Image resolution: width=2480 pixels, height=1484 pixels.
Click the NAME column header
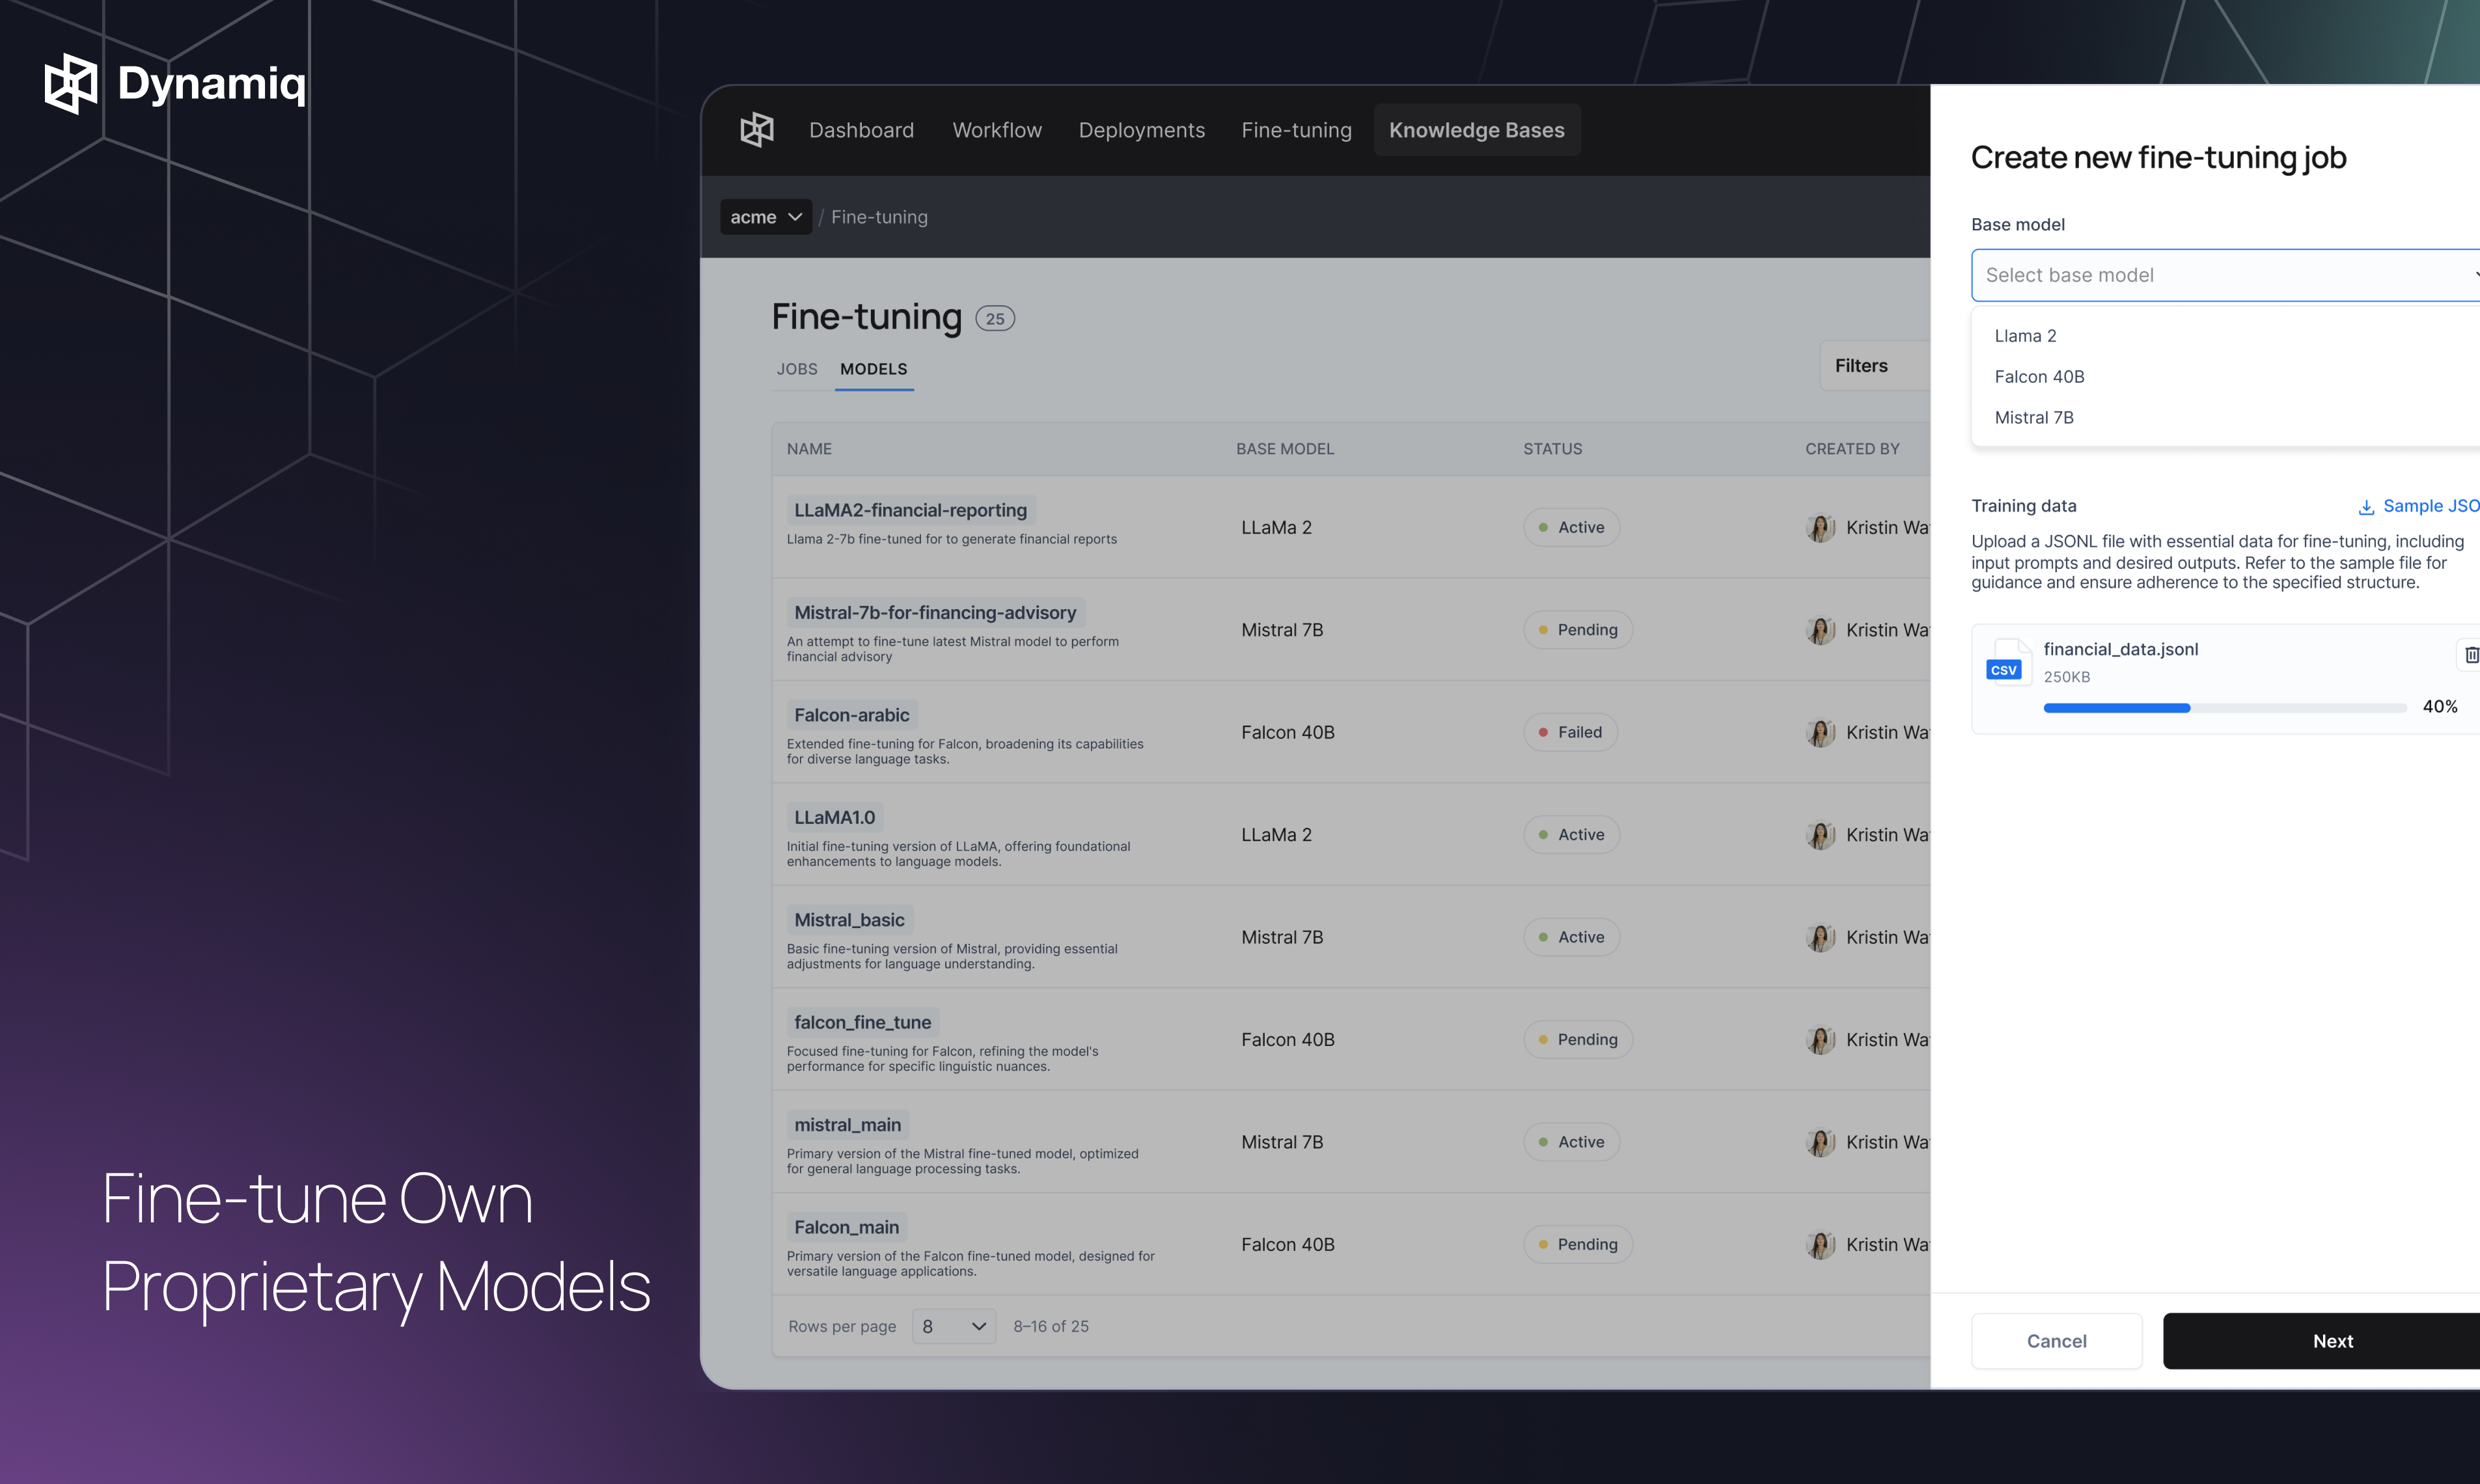click(x=809, y=449)
